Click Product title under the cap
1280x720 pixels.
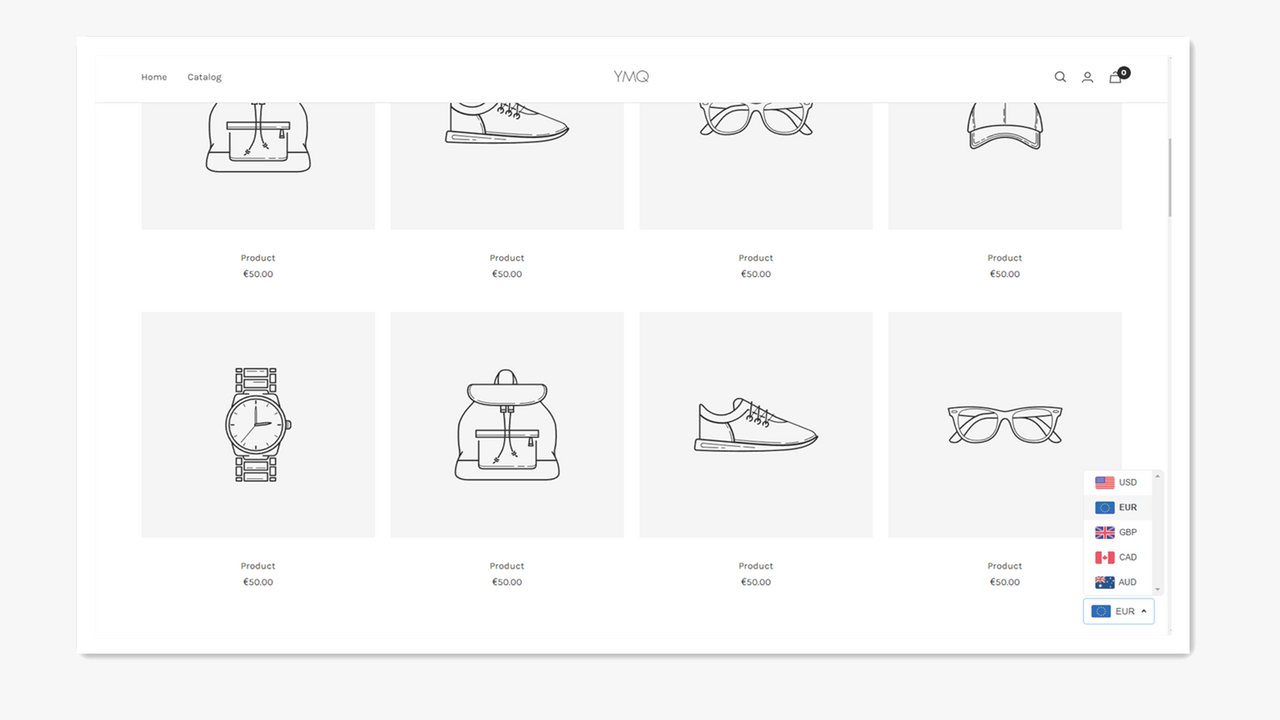(1005, 258)
